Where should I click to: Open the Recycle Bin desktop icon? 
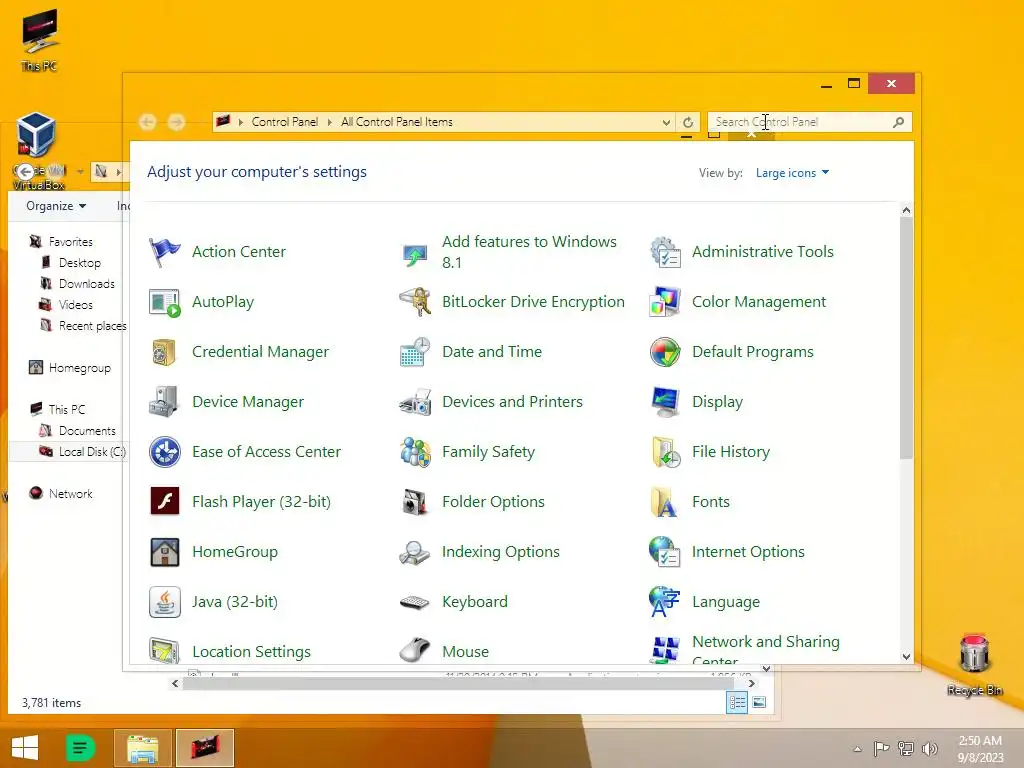tap(974, 664)
